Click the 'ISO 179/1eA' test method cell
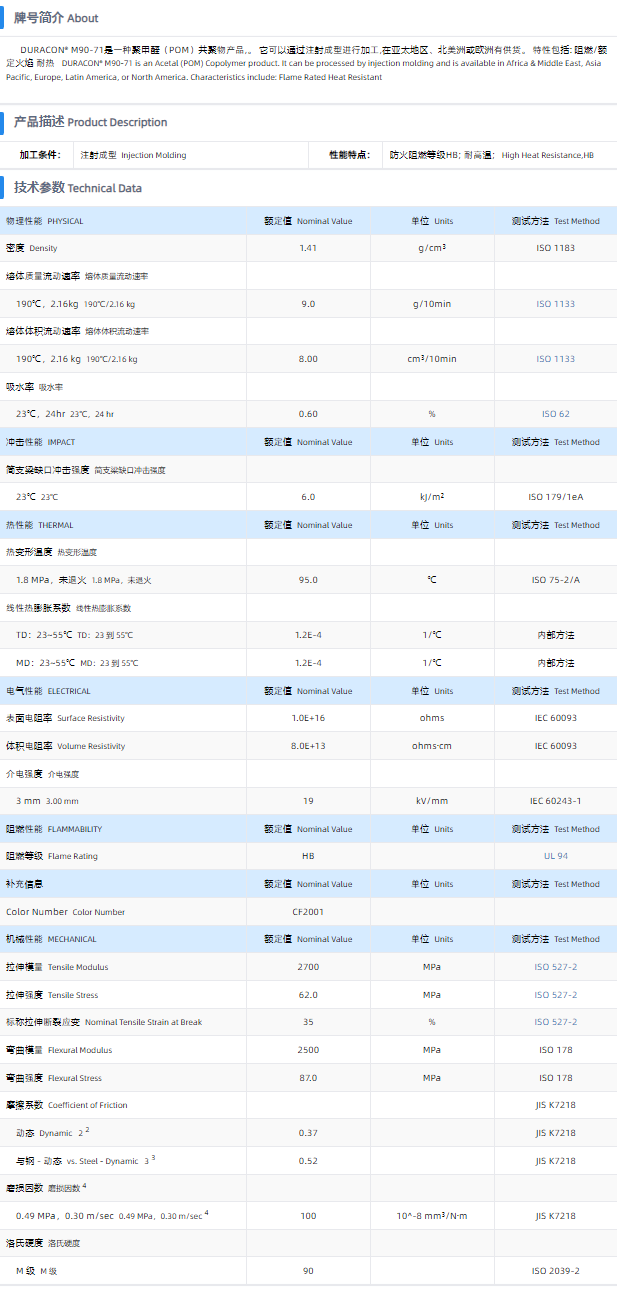 coord(555,497)
